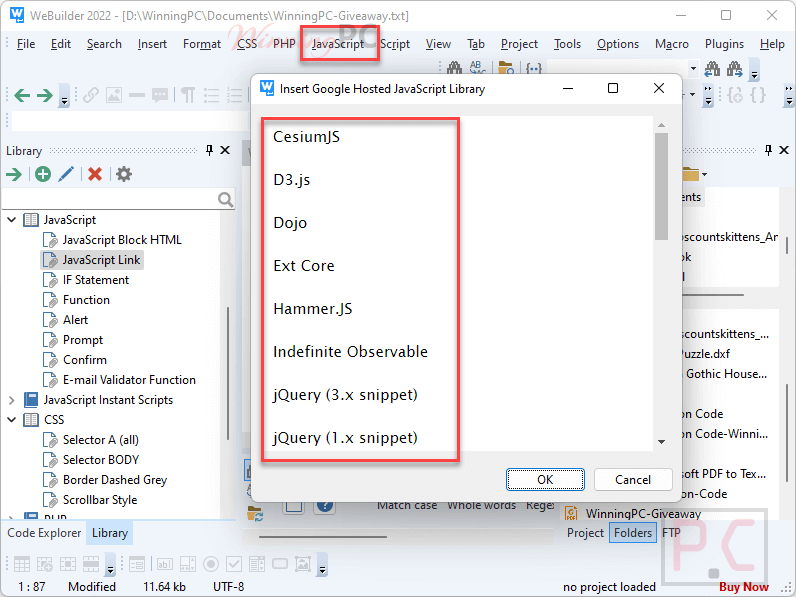Click the insert table icon in bottom toolbar
The width and height of the screenshot is (796, 597).
click(x=22, y=564)
